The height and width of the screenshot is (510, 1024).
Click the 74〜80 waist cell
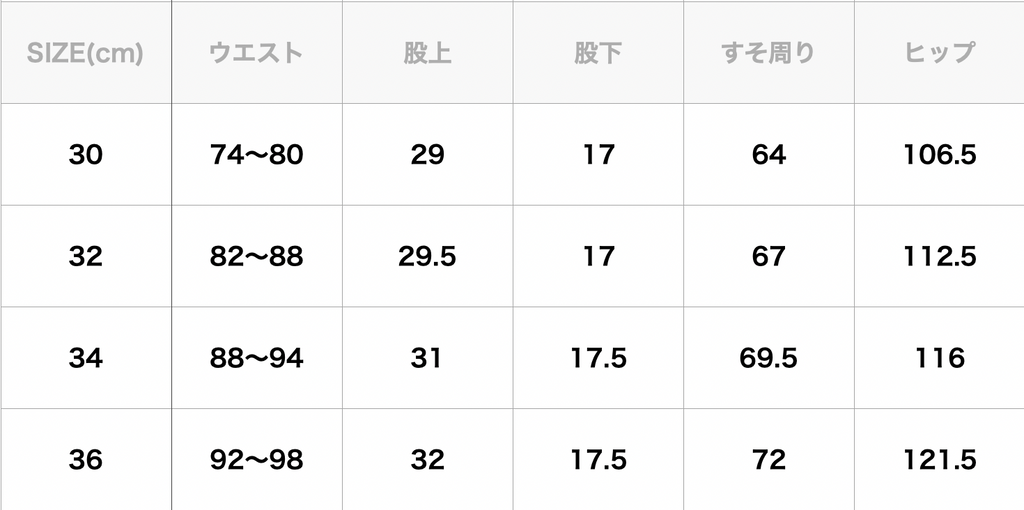pos(256,155)
